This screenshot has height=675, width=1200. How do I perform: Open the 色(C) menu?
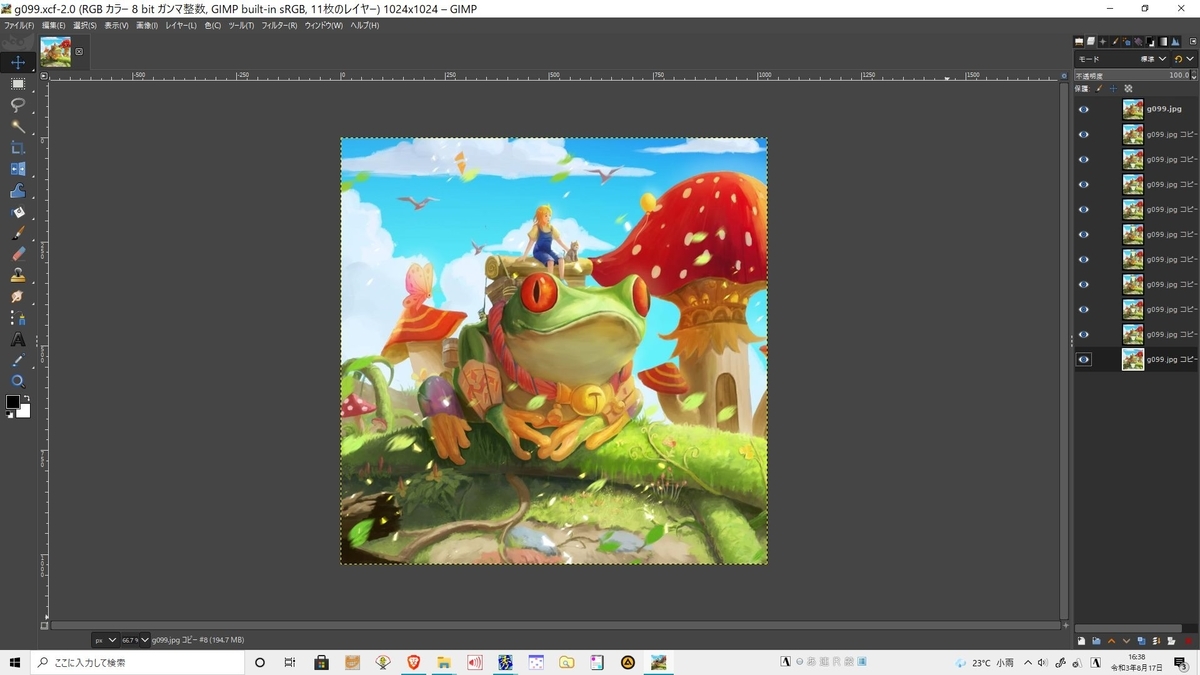pos(213,25)
